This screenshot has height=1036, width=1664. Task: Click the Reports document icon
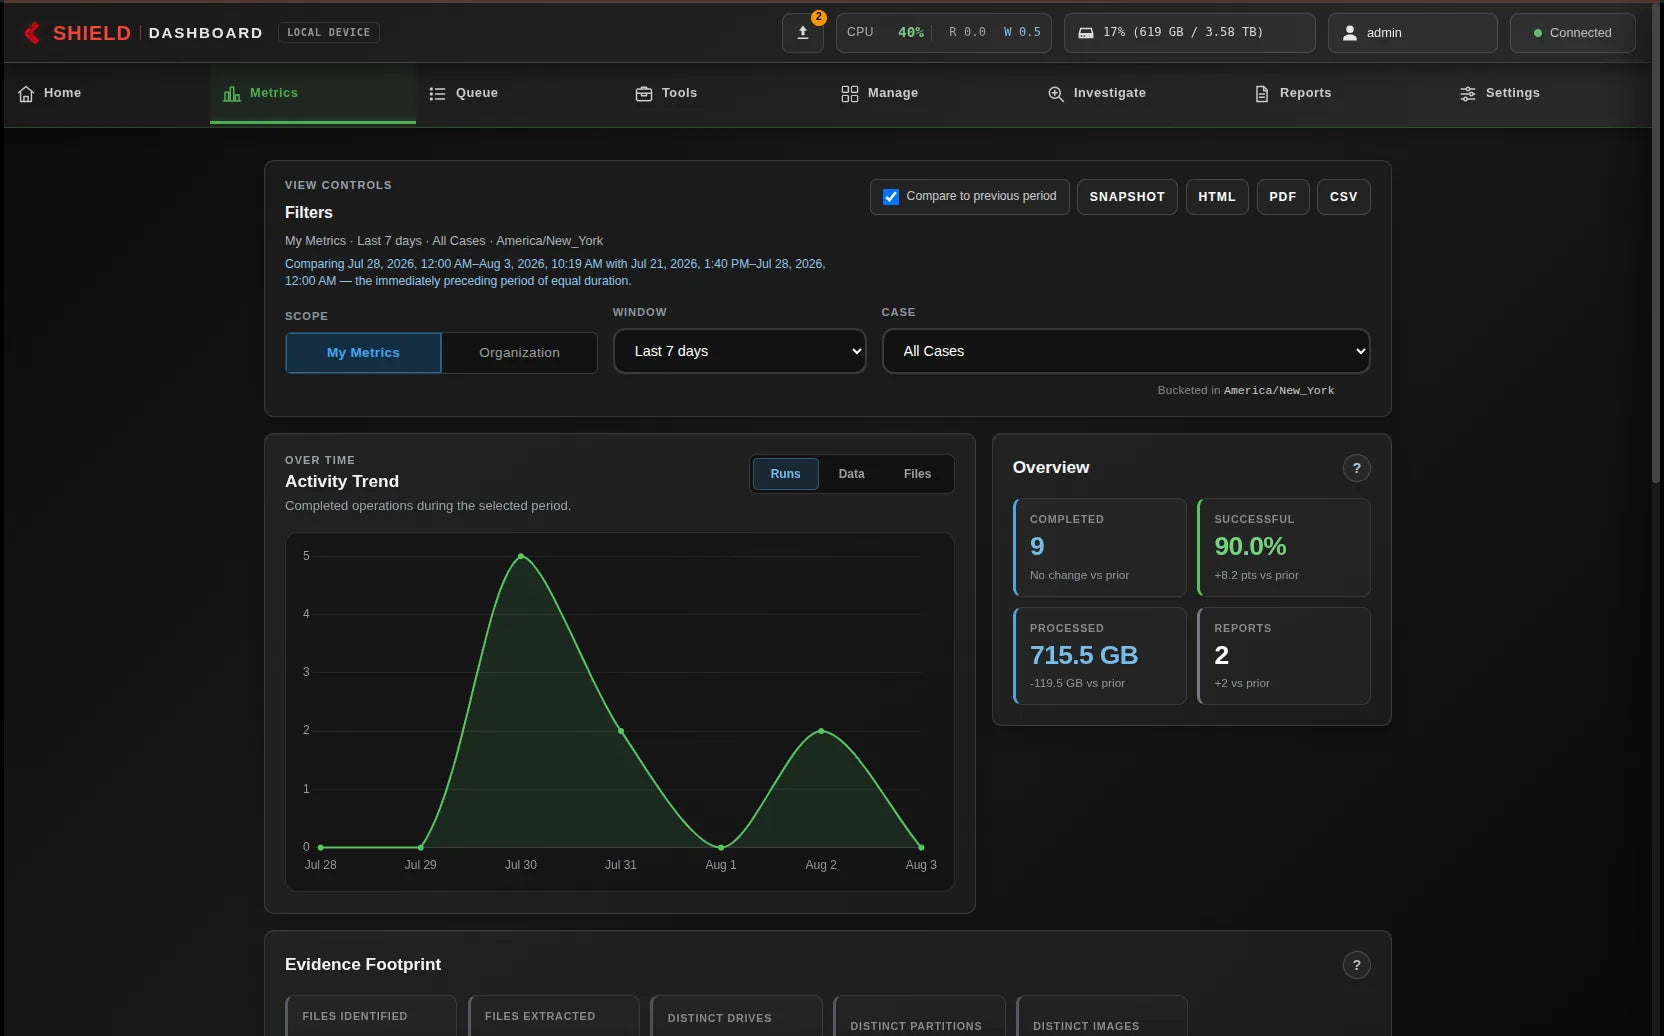click(x=1262, y=94)
